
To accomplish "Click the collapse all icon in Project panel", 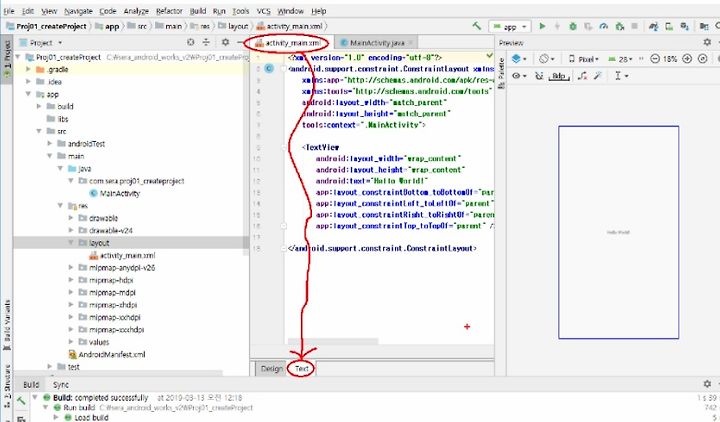I will [x=206, y=42].
